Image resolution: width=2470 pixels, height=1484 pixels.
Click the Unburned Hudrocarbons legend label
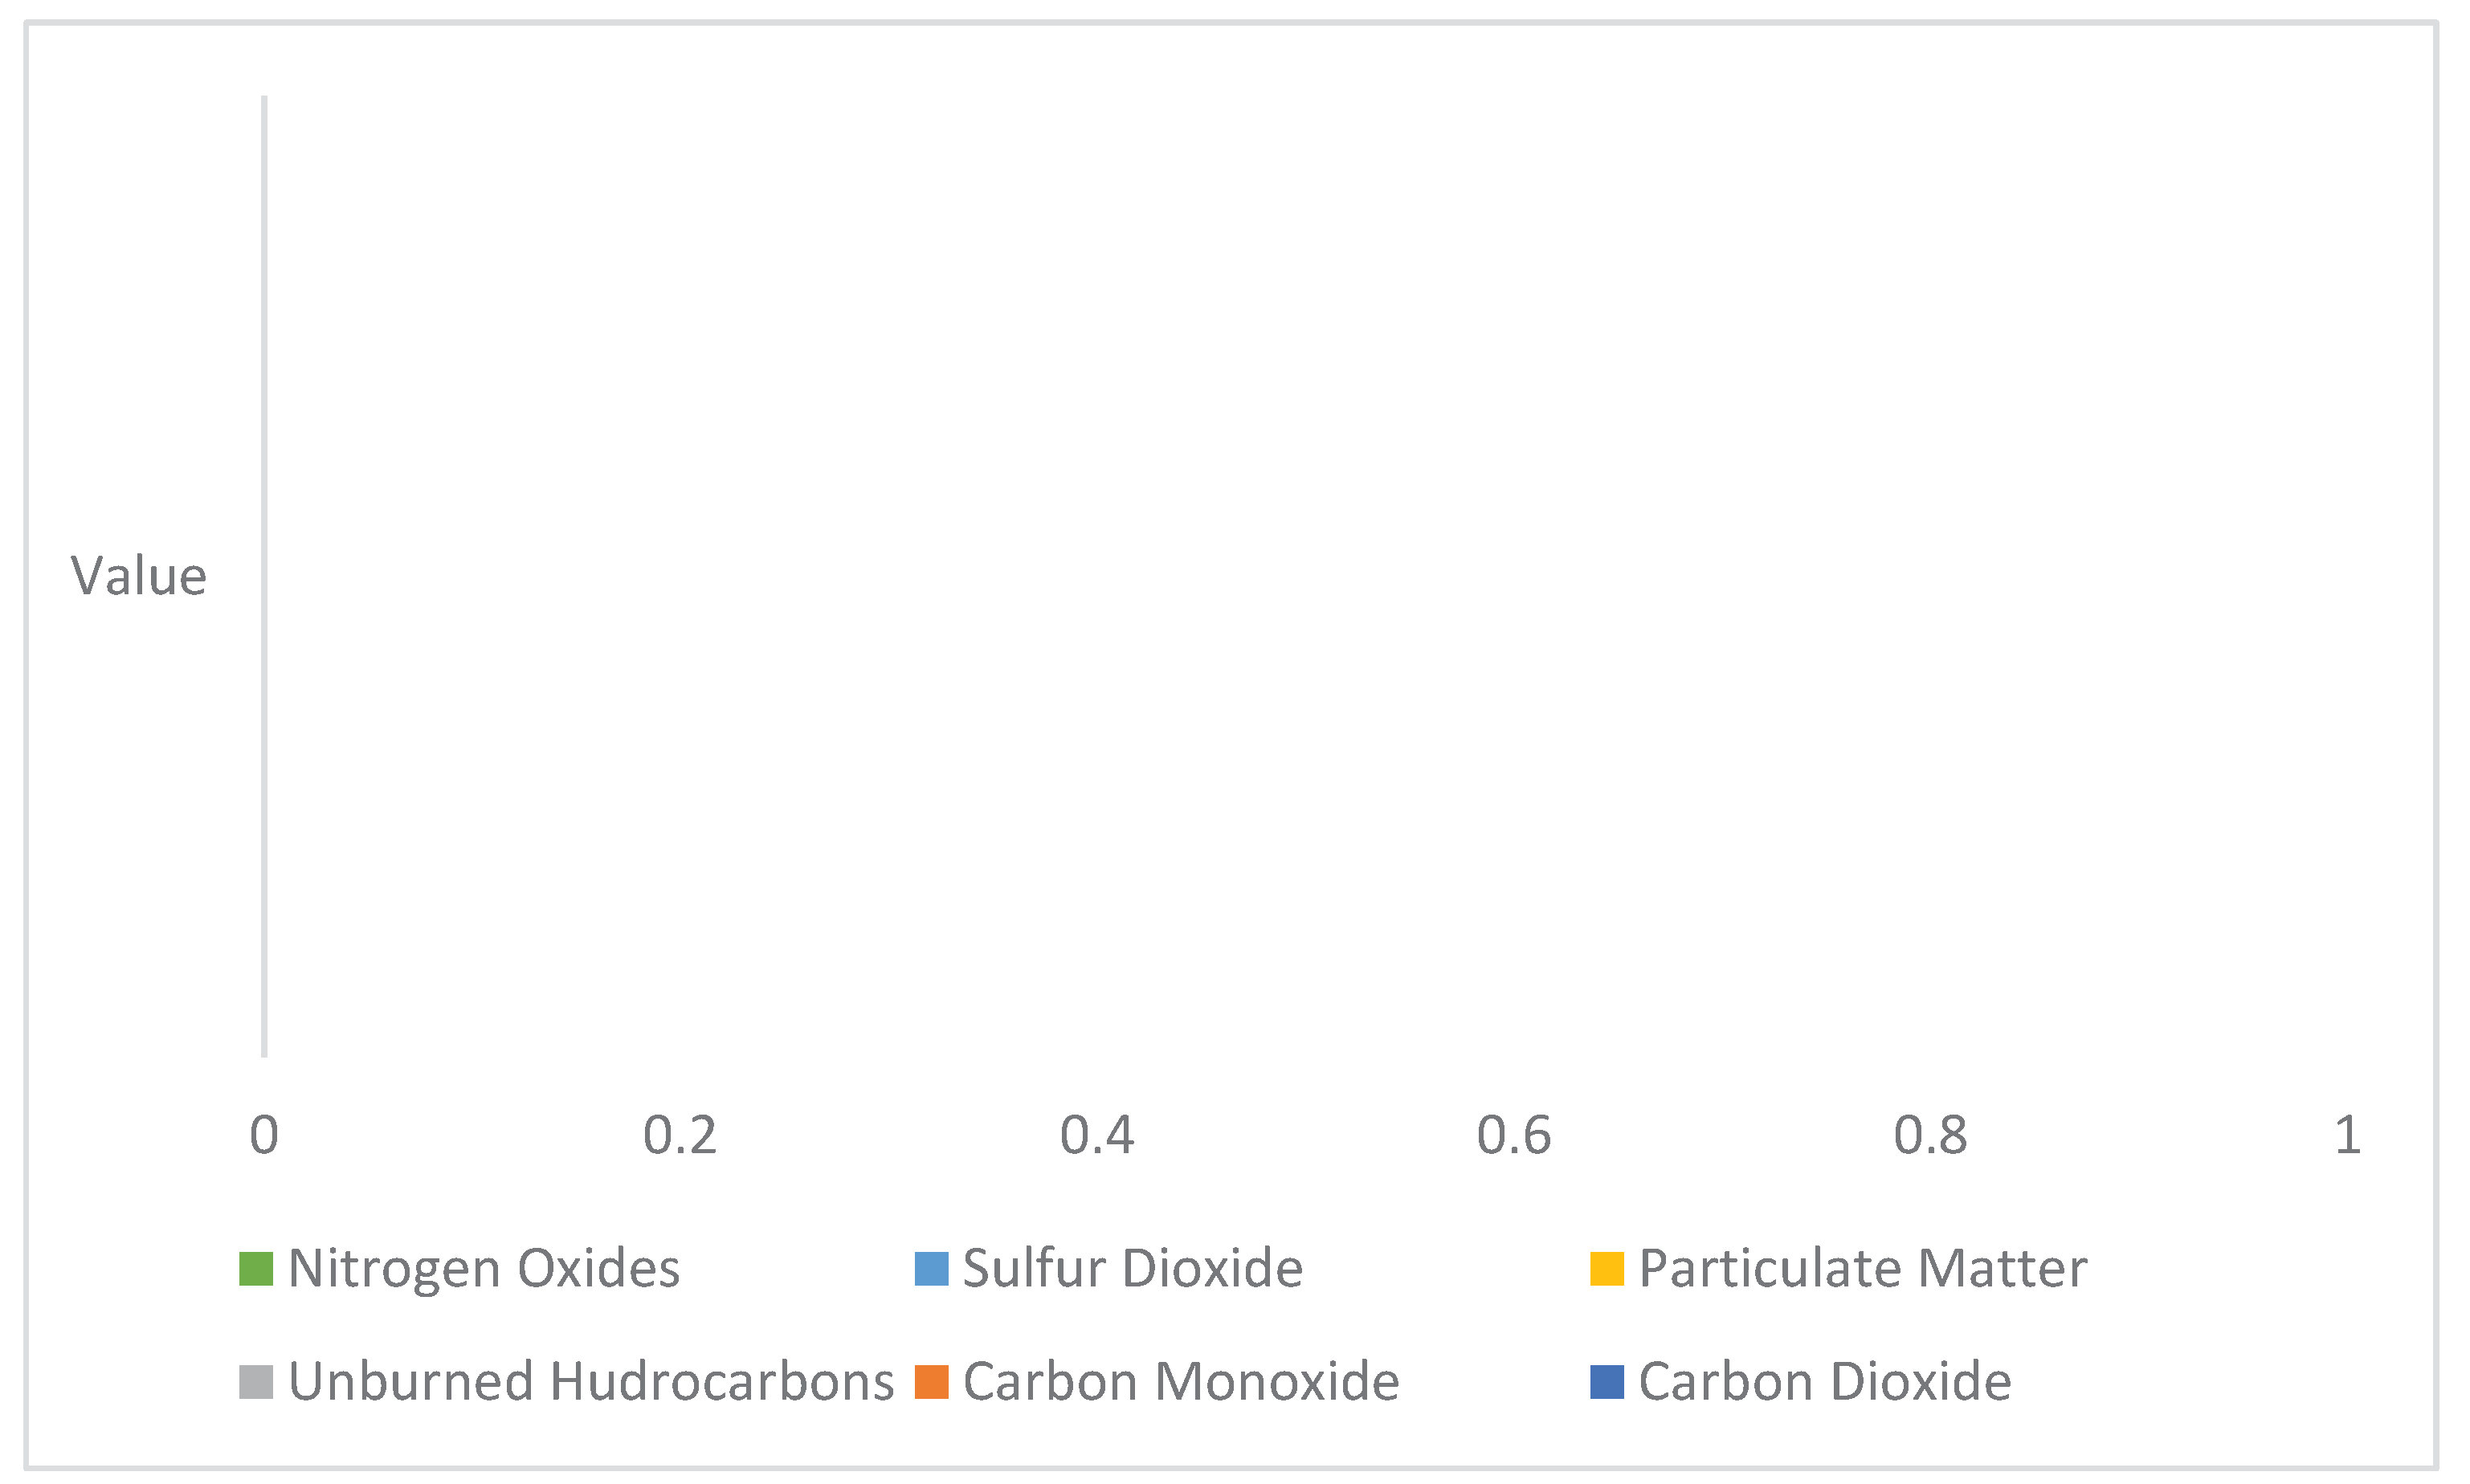point(590,1382)
